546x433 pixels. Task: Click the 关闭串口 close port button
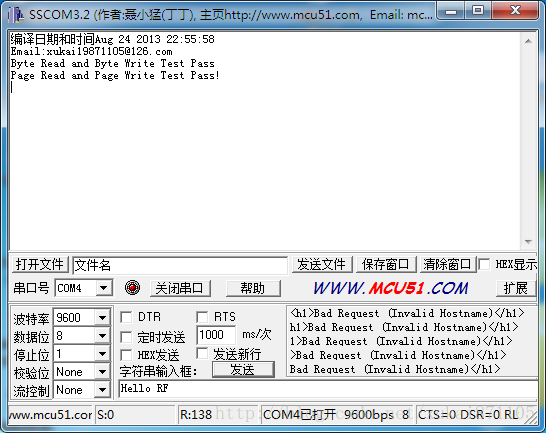click(x=180, y=288)
